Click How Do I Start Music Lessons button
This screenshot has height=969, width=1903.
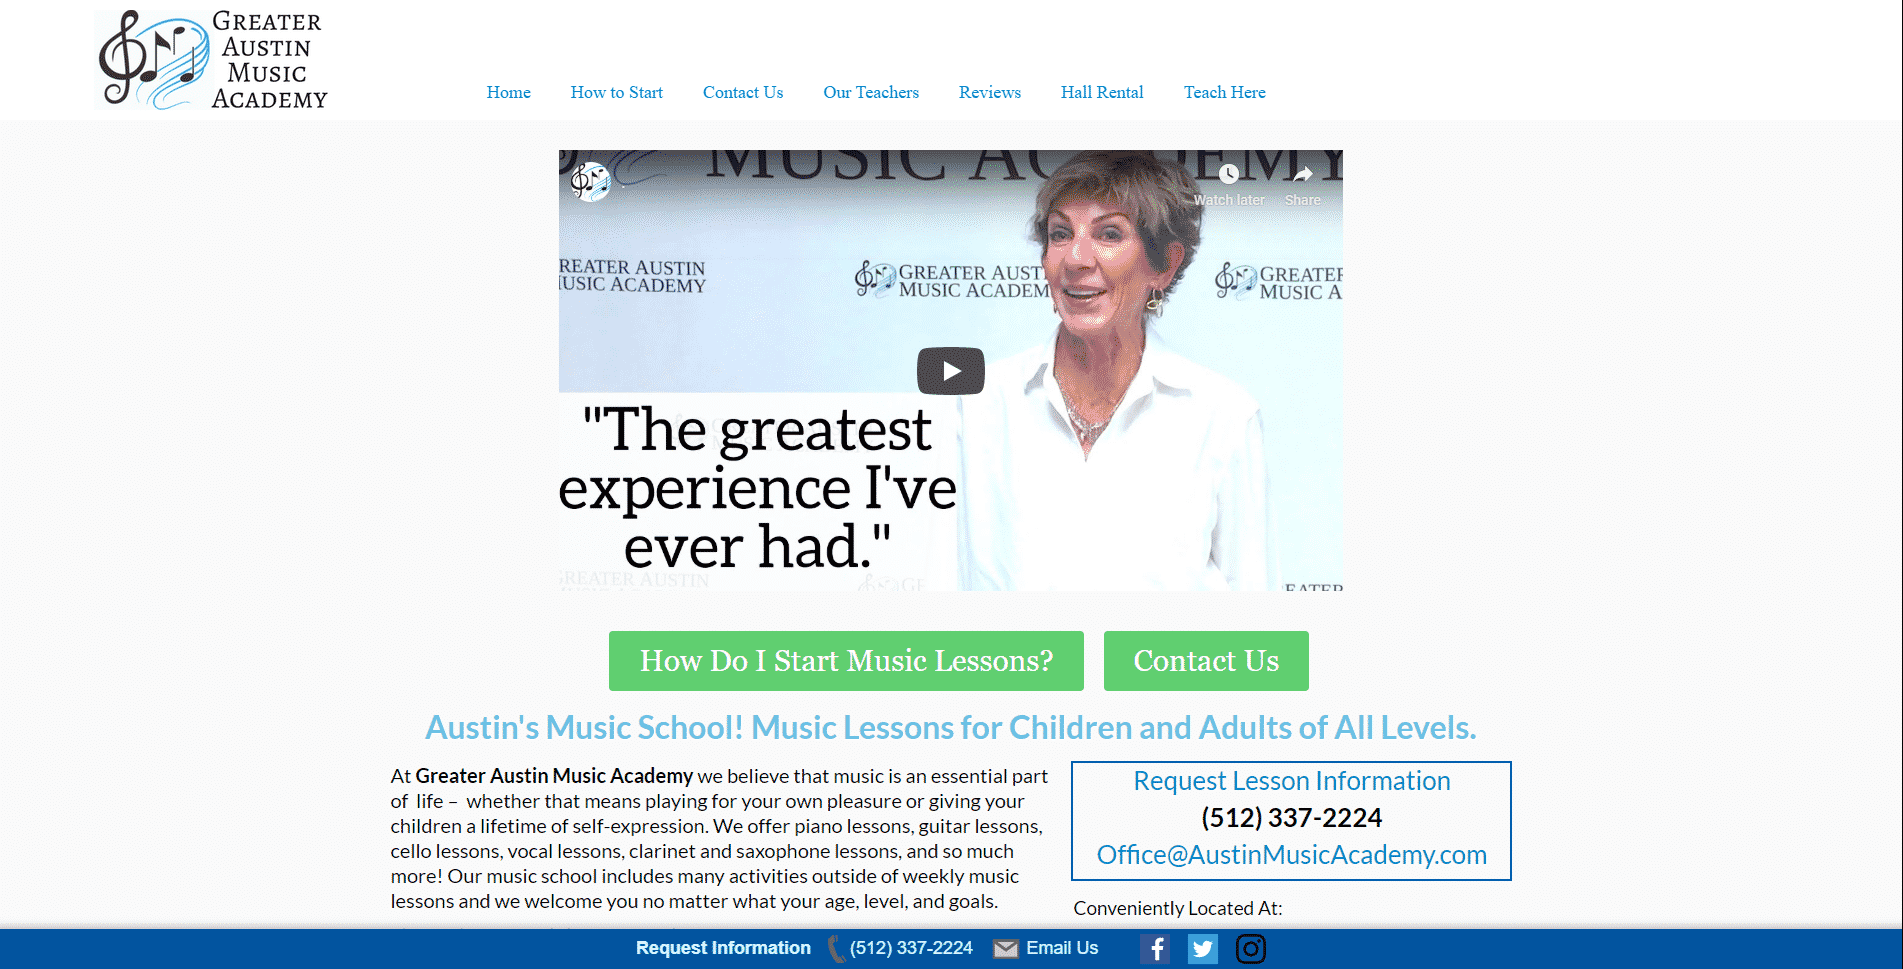[846, 661]
